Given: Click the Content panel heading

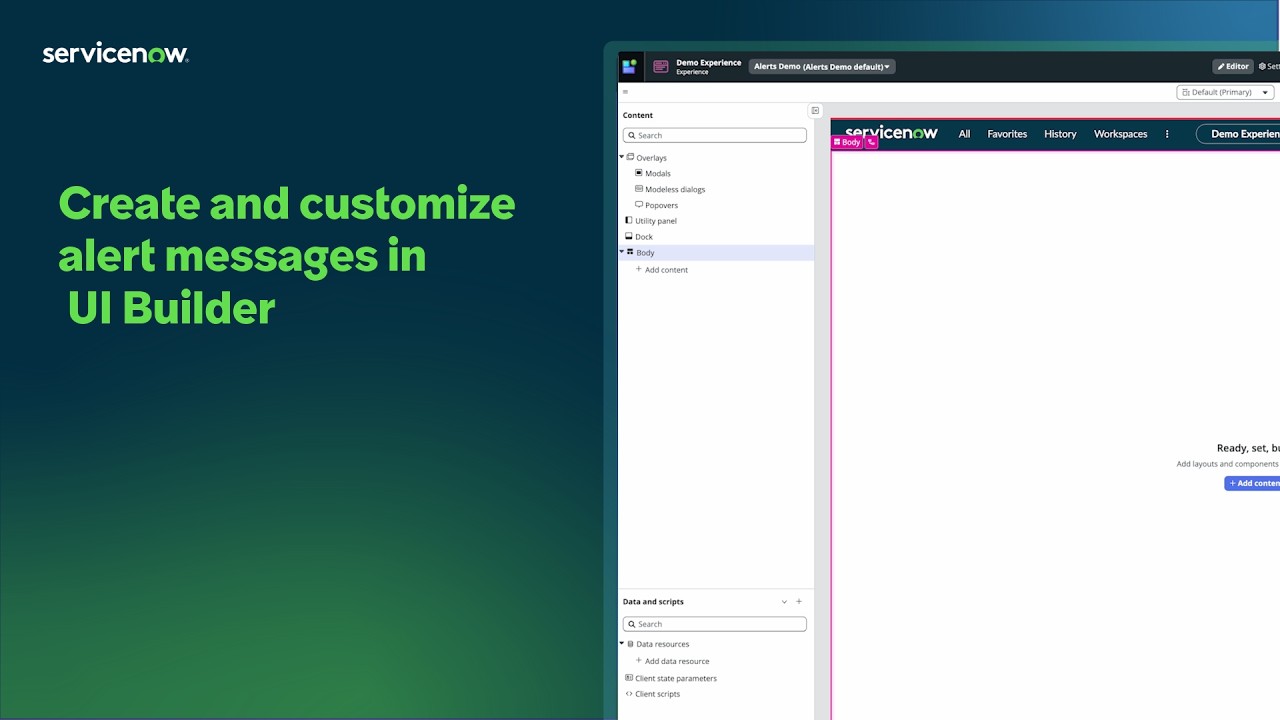Looking at the screenshot, I should point(638,115).
